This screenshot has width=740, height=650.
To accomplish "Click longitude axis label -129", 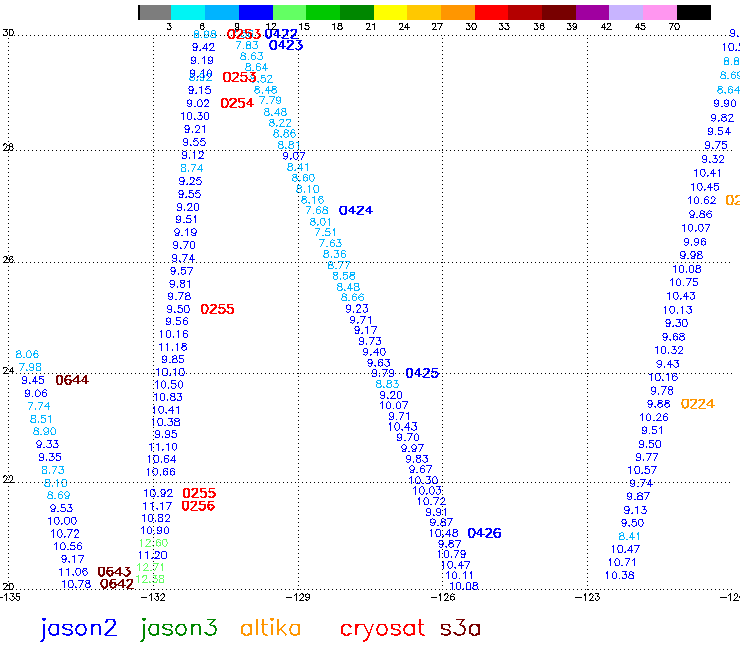I will [298, 598].
